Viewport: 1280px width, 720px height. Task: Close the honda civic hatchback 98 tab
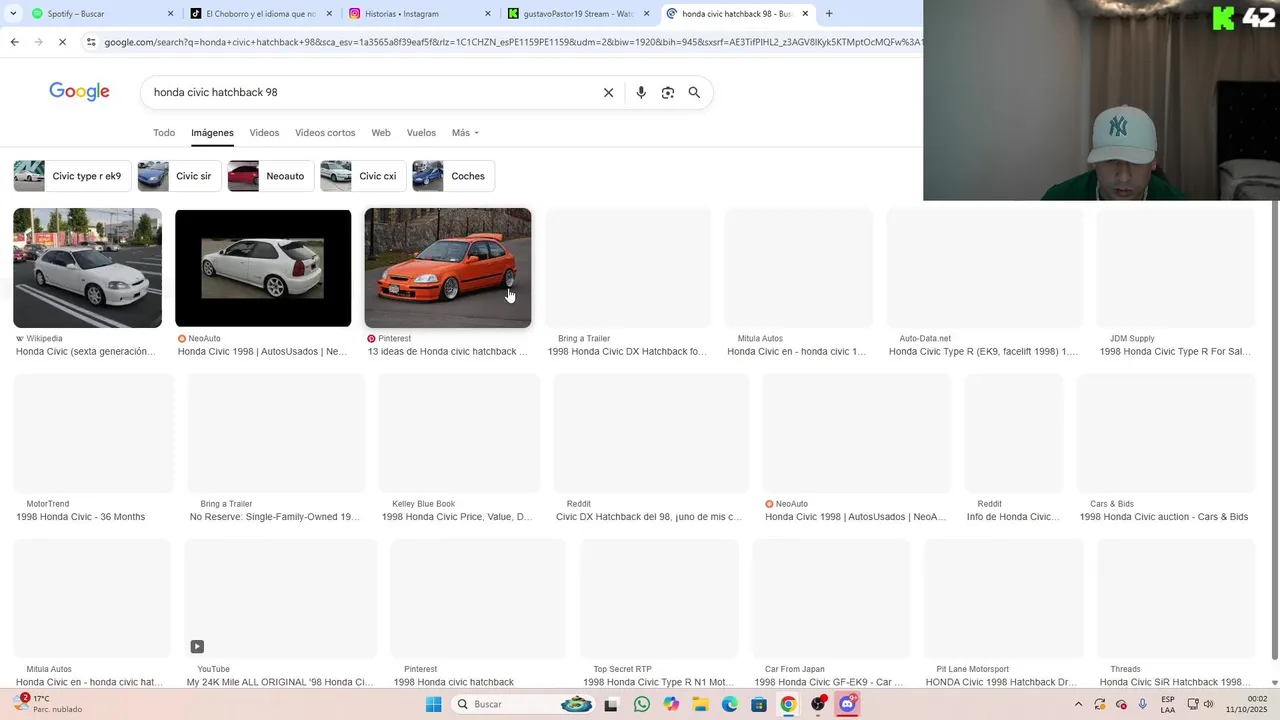(805, 14)
